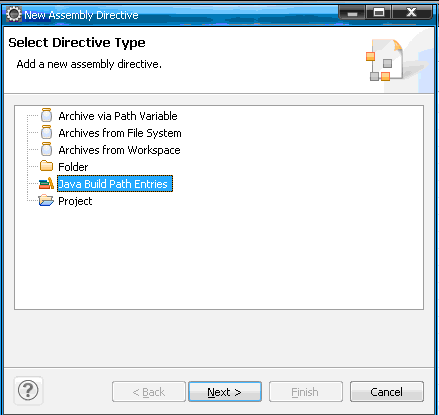Click the disabled < Back button
Viewport: 439px width, 415px height.
[149, 392]
